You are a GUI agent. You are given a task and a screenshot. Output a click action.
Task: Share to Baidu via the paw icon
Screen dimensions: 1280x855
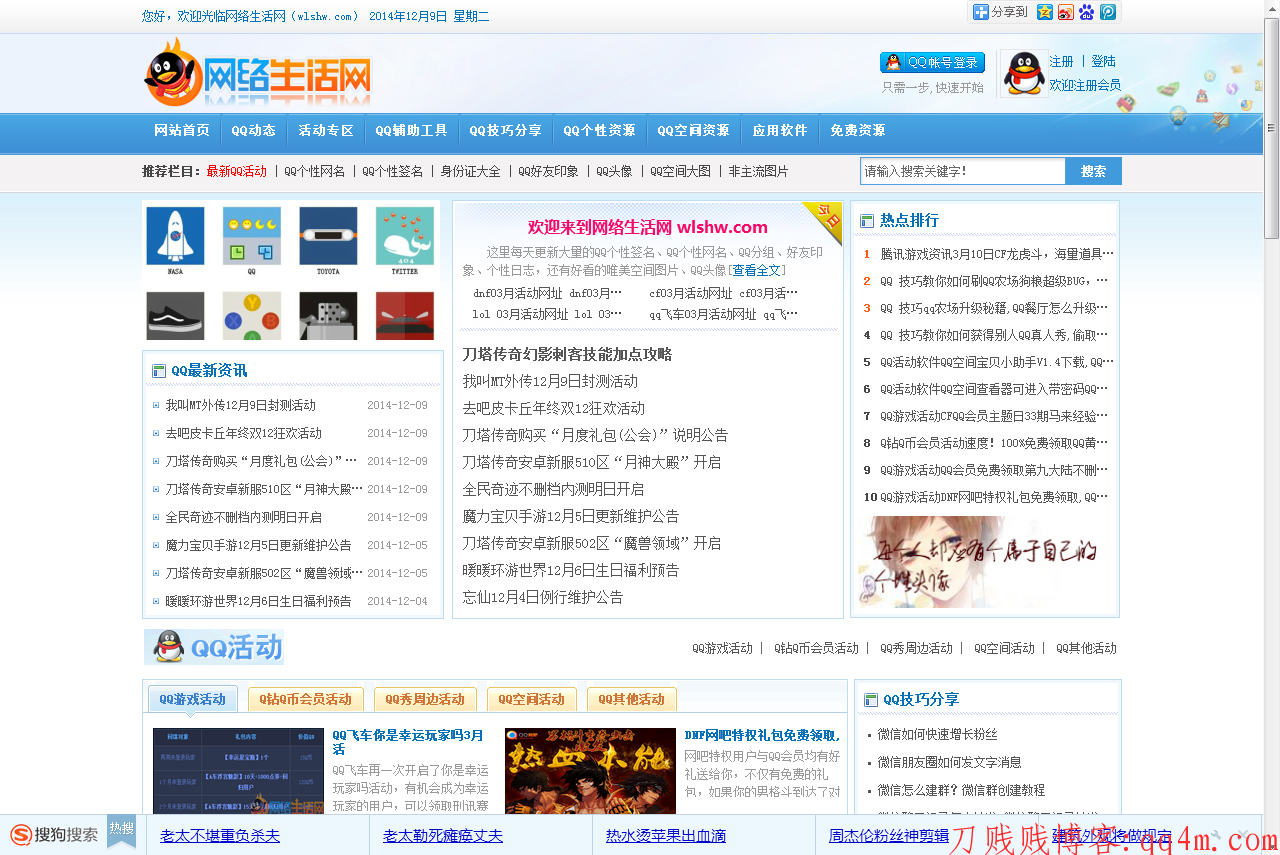click(x=1087, y=12)
